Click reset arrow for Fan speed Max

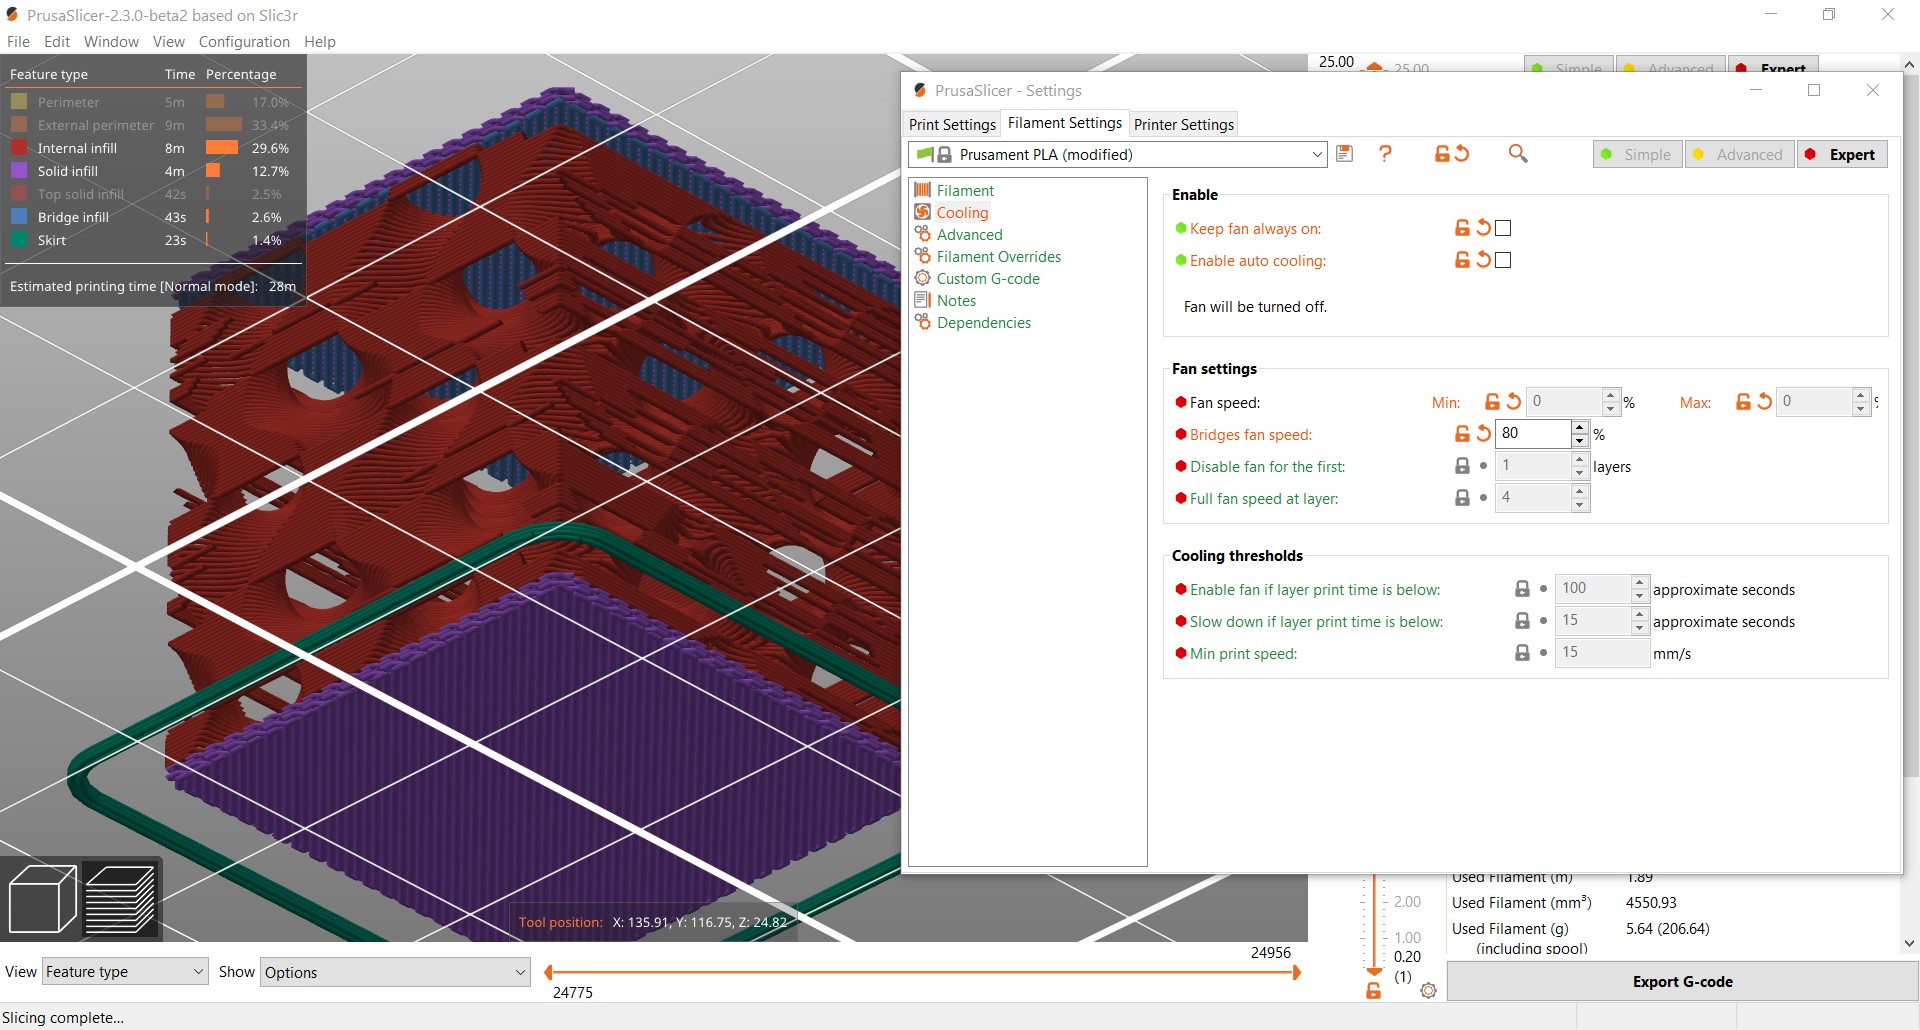1765,402
